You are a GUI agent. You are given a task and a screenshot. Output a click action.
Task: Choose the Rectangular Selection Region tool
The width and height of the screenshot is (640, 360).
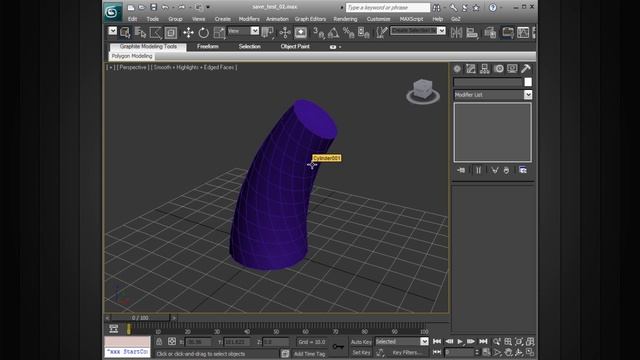coord(155,32)
